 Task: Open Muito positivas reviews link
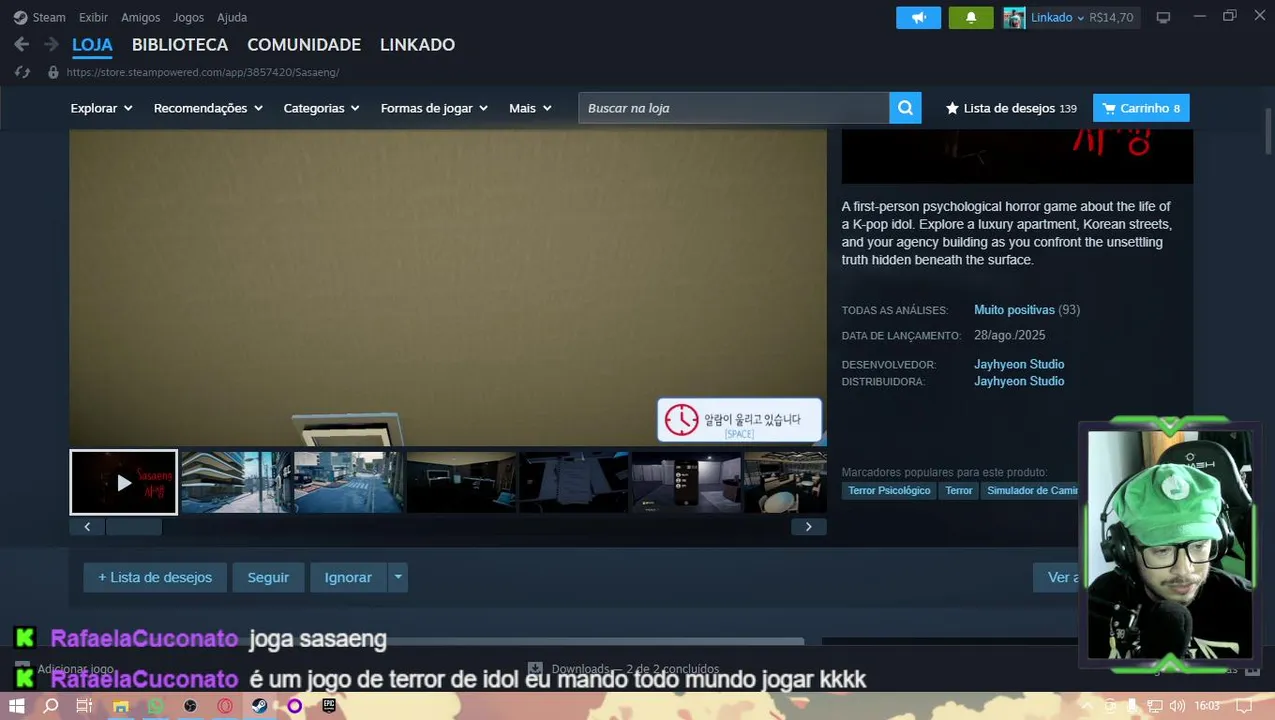[1014, 310]
